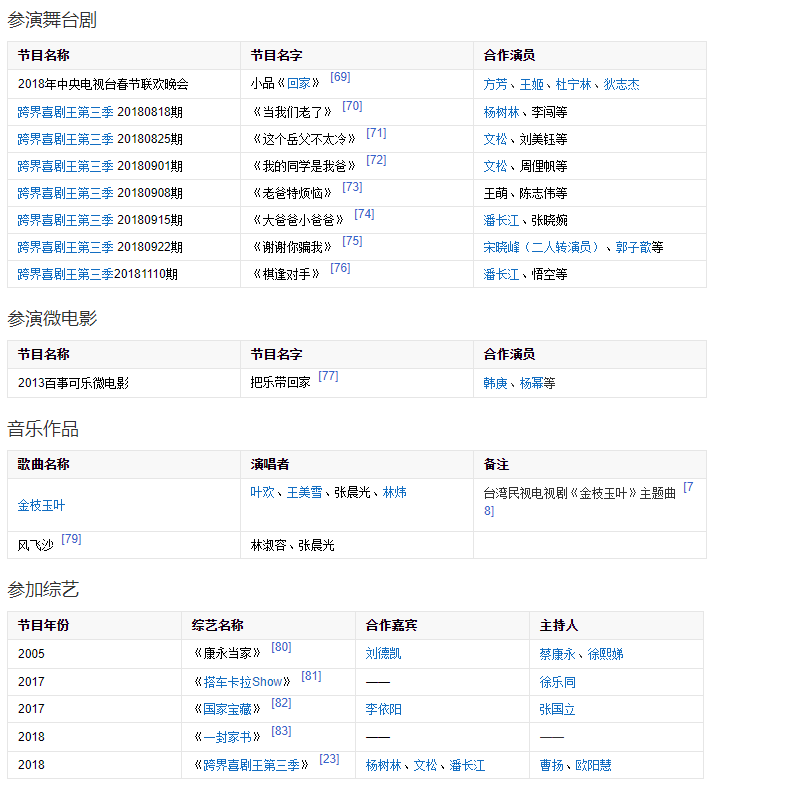Click singer link 叶欢
The width and height of the screenshot is (787, 798).
262,492
